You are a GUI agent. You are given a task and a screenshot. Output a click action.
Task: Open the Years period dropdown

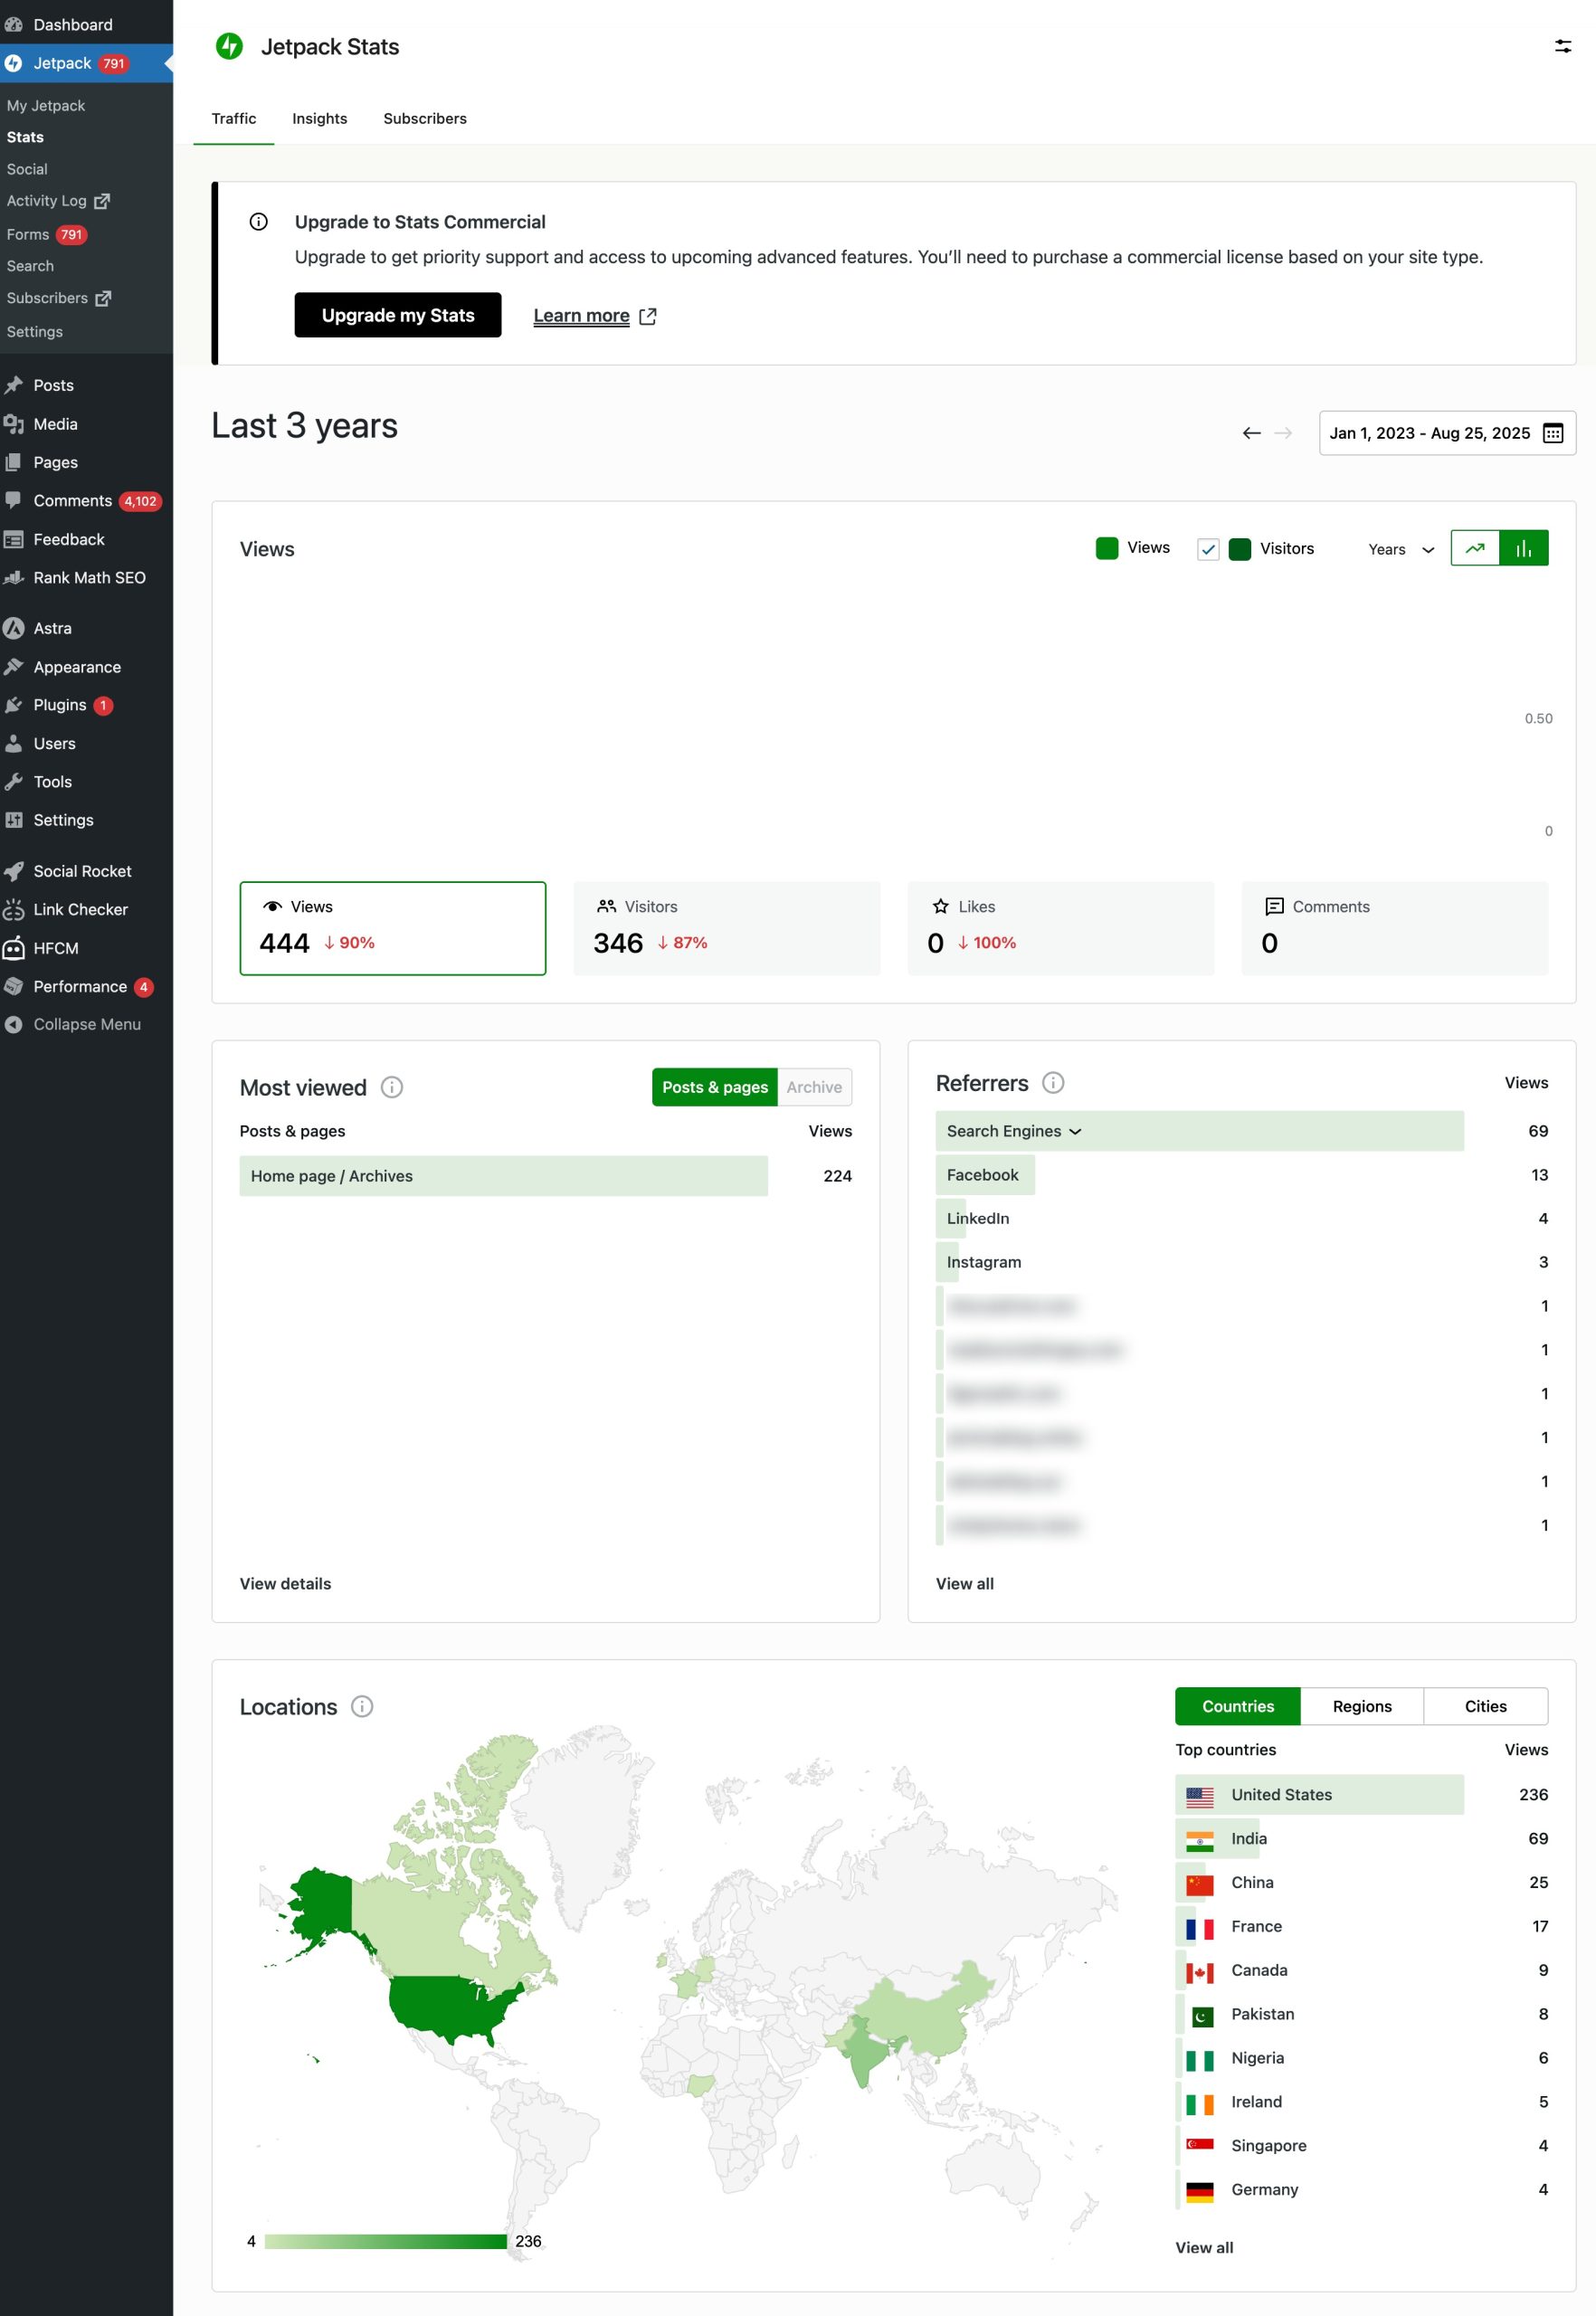[x=1401, y=549]
